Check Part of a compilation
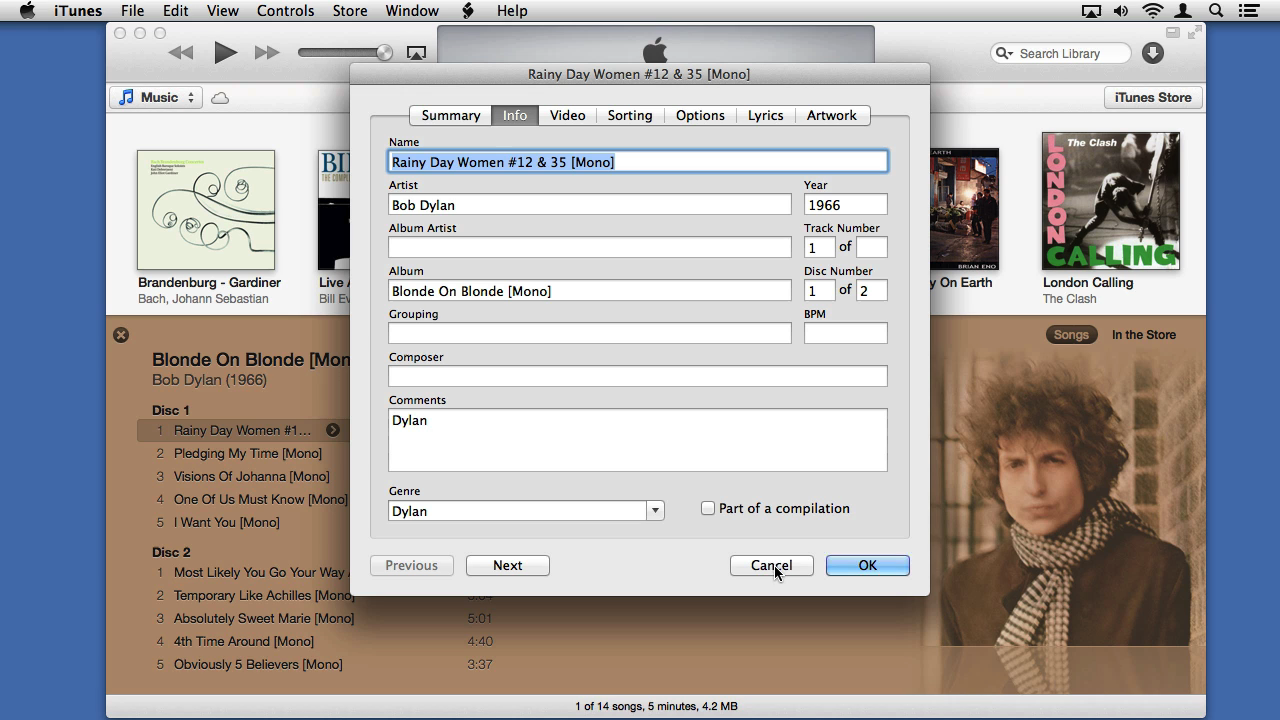Viewport: 1280px width, 720px height. pos(708,508)
